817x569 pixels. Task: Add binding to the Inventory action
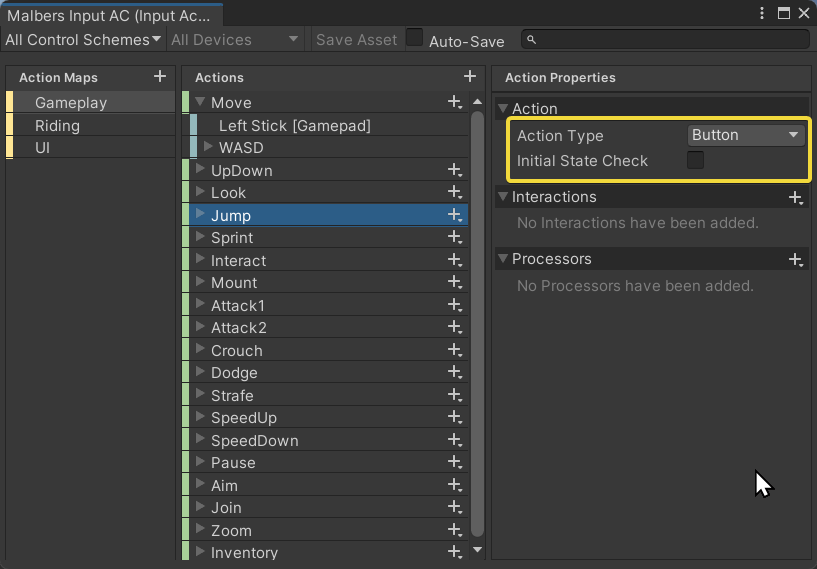pos(455,553)
